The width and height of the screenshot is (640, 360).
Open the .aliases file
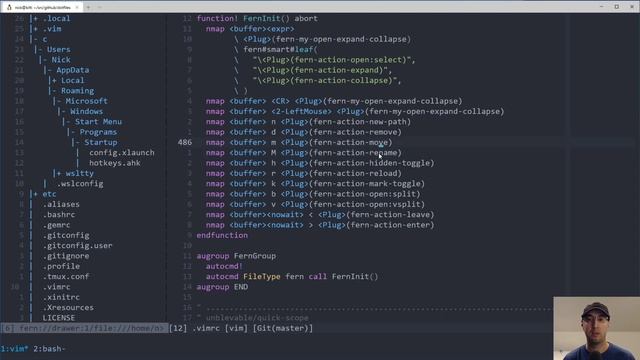click(61, 204)
